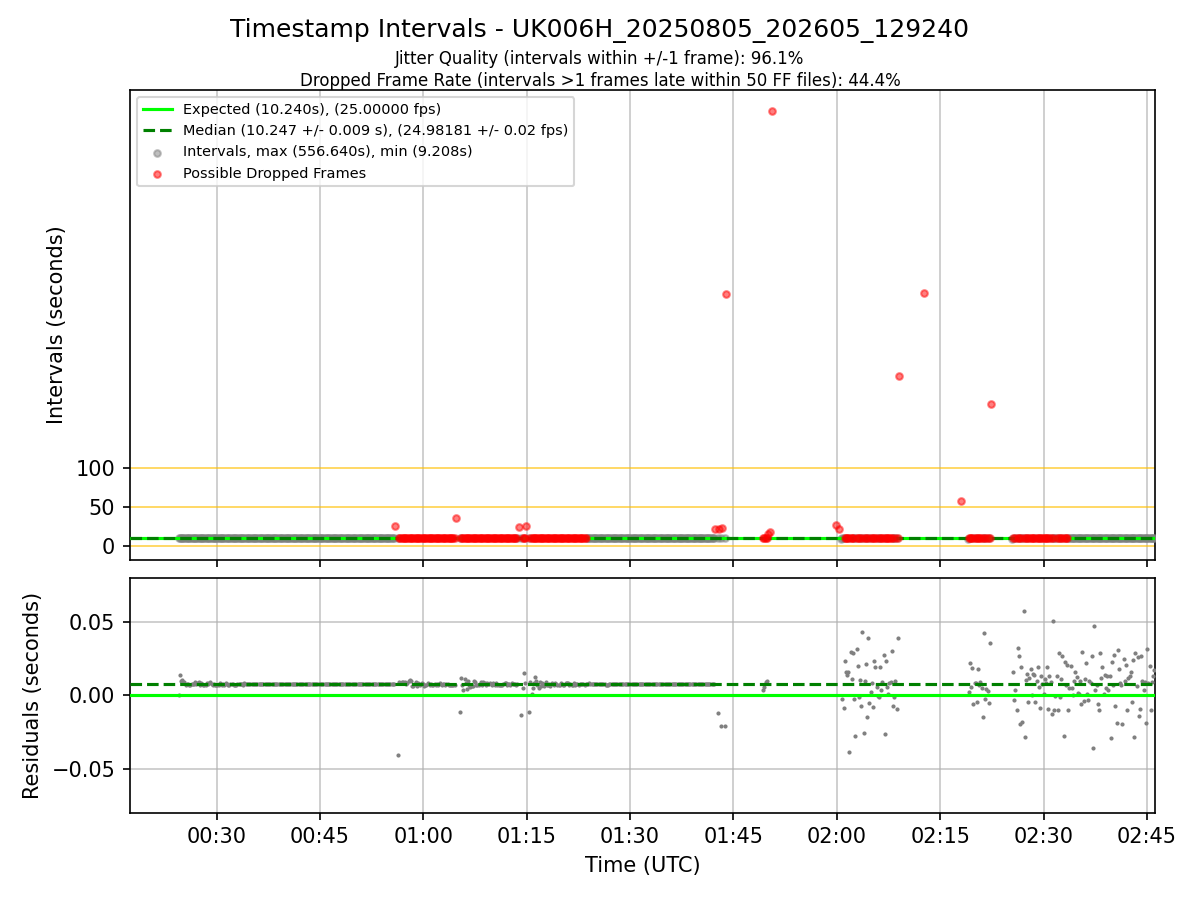This screenshot has height=900, width=1200.
Task: Click the 0.00 tick on the residuals axis
Action: coord(92,695)
